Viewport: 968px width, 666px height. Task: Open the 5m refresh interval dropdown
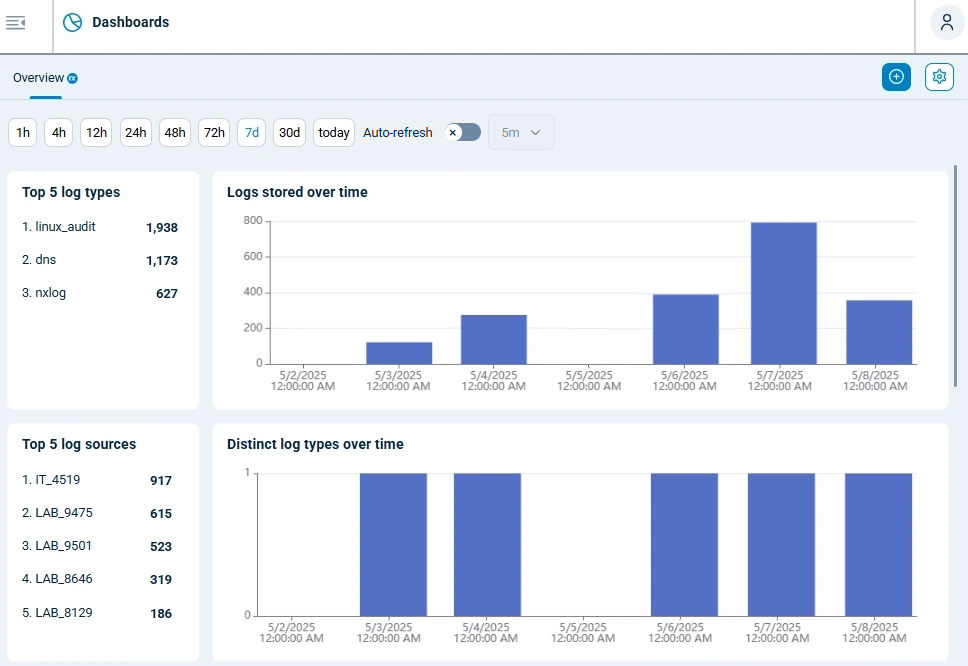click(x=521, y=131)
